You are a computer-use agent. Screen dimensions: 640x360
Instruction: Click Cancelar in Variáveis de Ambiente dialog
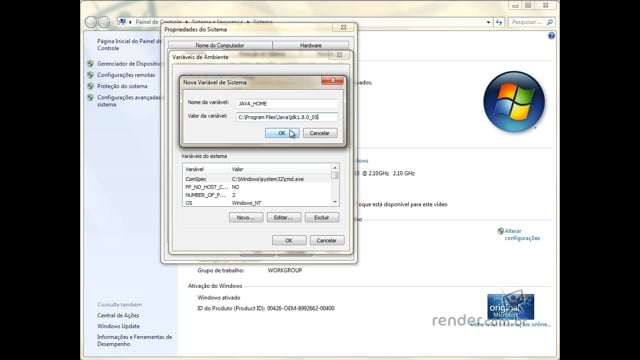pyautogui.click(x=327, y=240)
